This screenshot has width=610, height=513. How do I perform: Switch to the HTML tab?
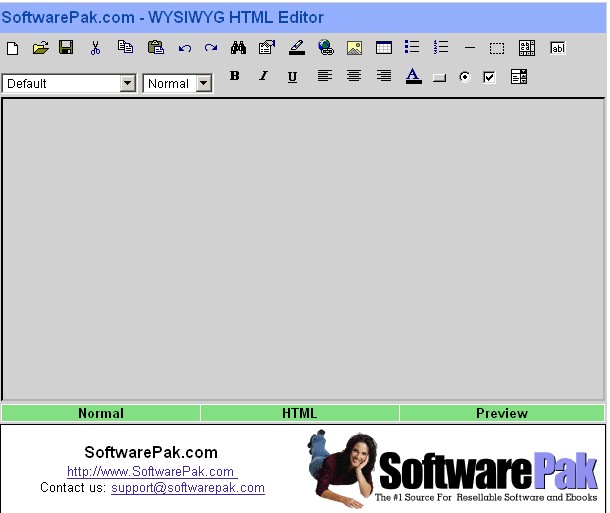pyautogui.click(x=299, y=413)
